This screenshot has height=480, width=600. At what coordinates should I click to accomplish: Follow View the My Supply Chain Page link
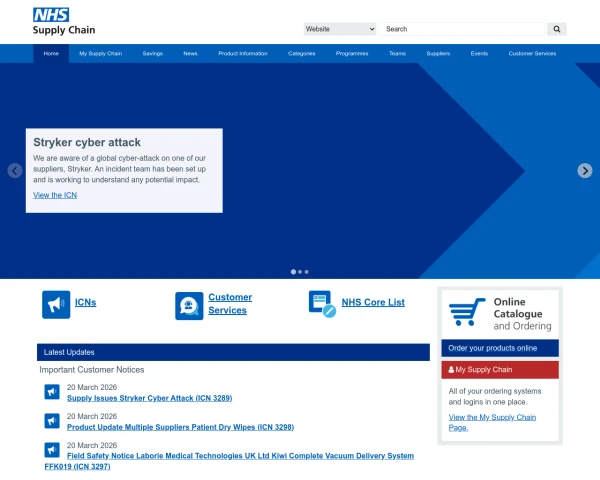[492, 423]
